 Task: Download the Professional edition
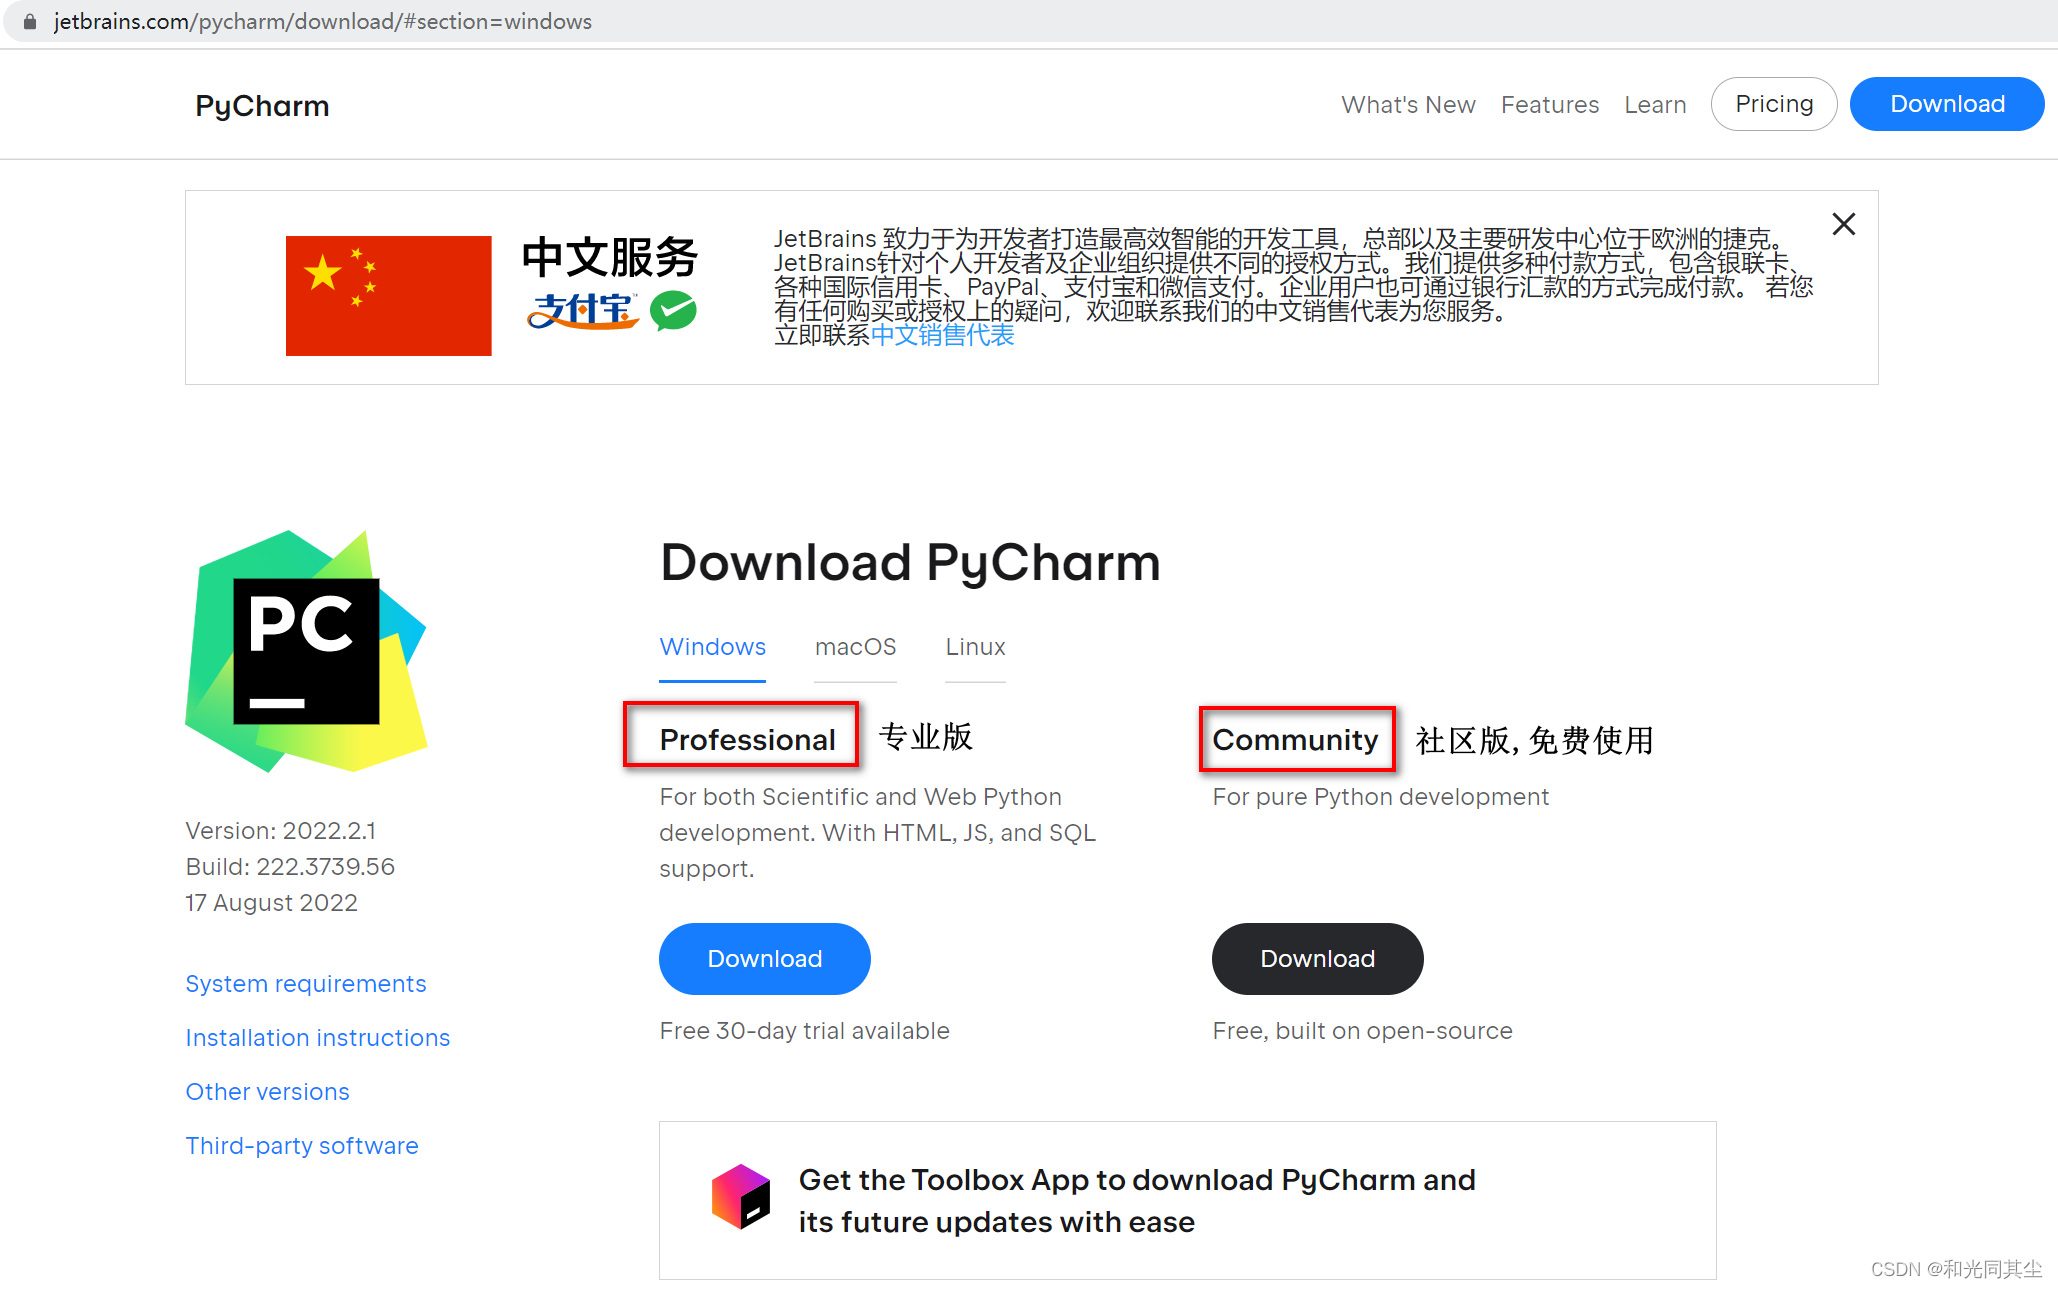tap(764, 959)
